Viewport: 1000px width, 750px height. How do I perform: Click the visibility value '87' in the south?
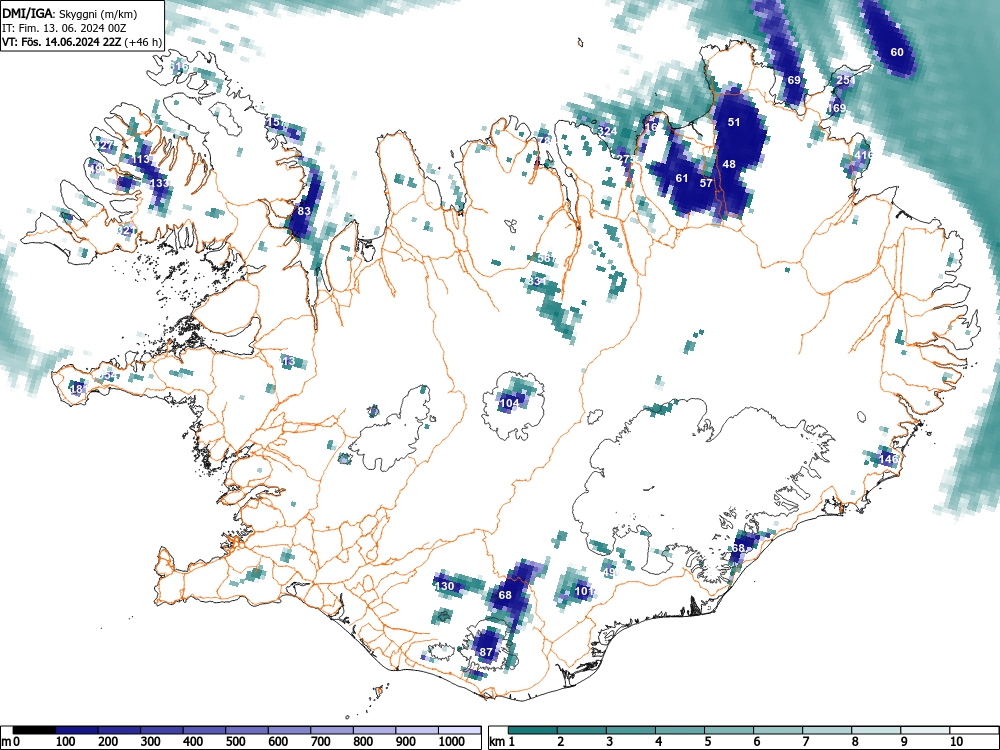[x=486, y=652]
